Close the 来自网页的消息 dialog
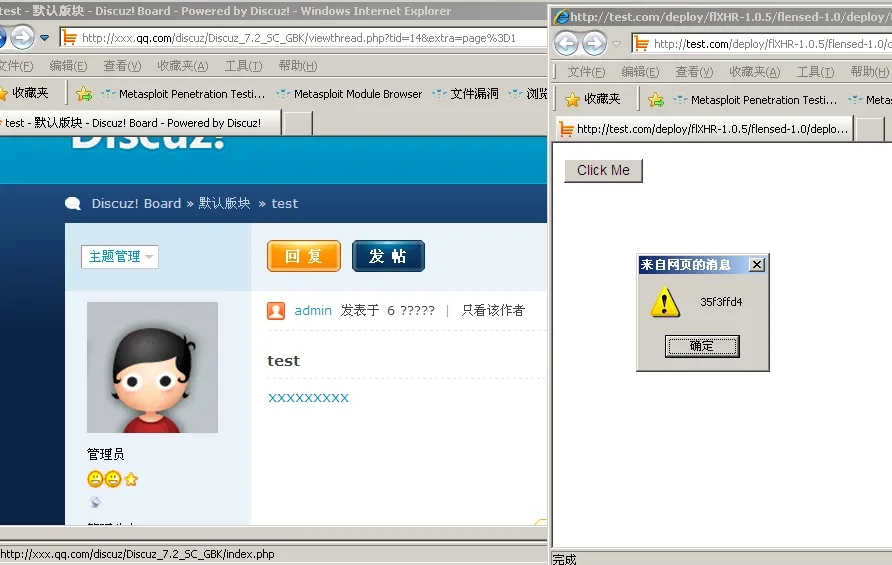 coord(757,265)
